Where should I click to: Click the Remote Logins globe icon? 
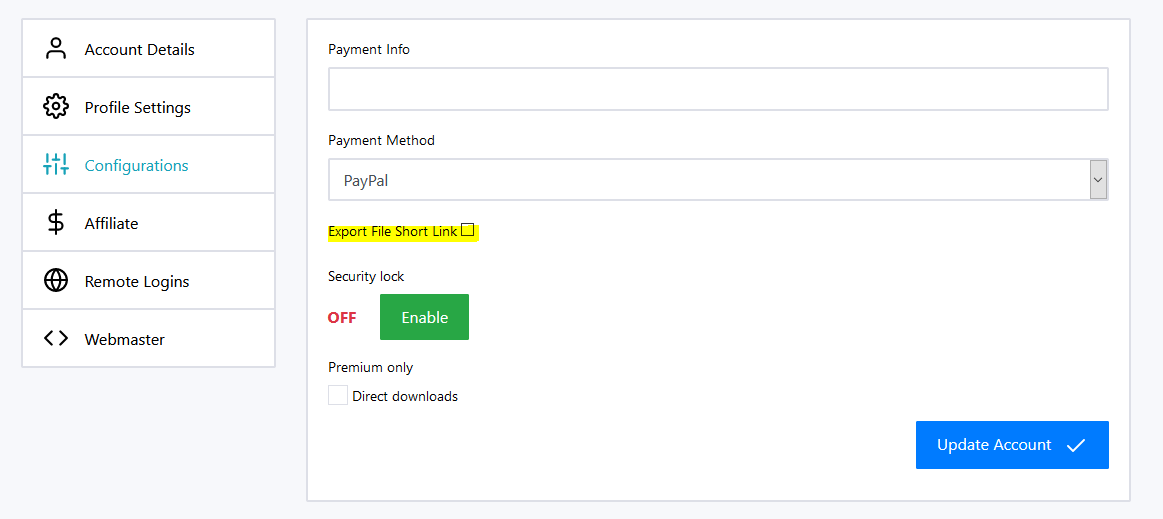[56, 281]
